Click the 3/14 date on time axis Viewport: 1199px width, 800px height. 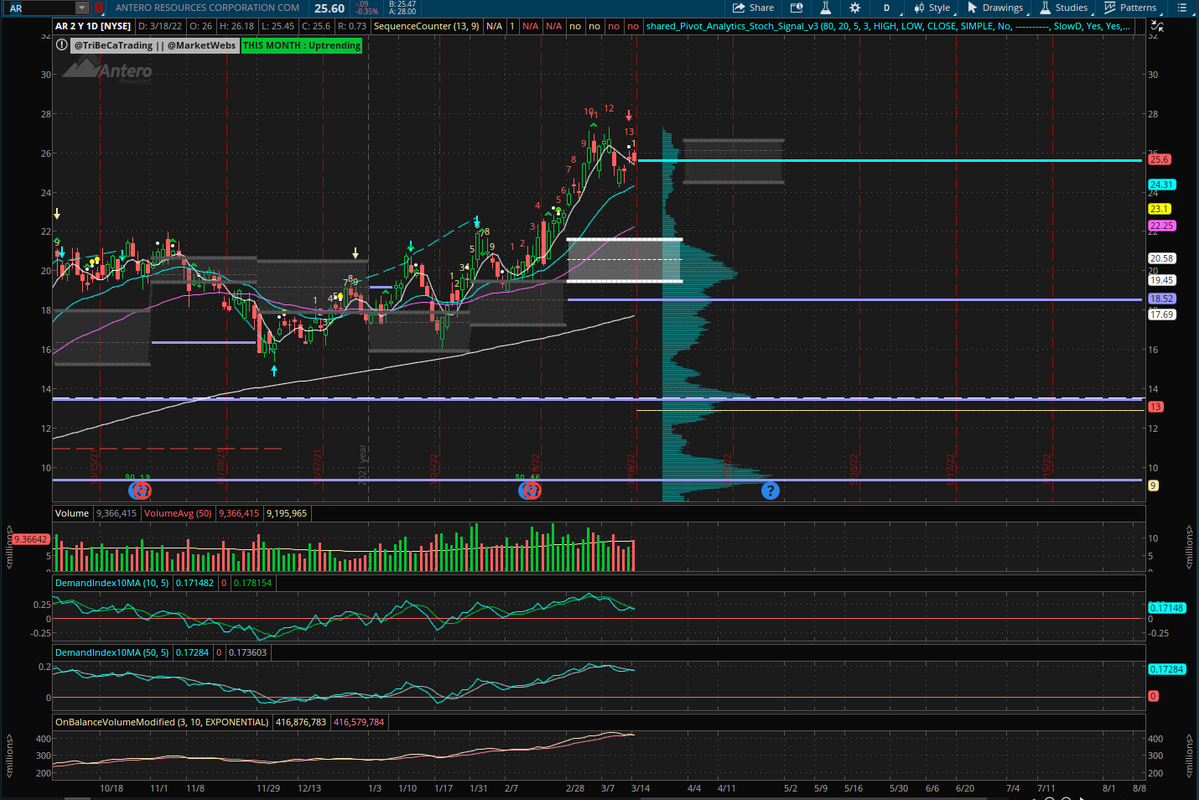coord(641,788)
